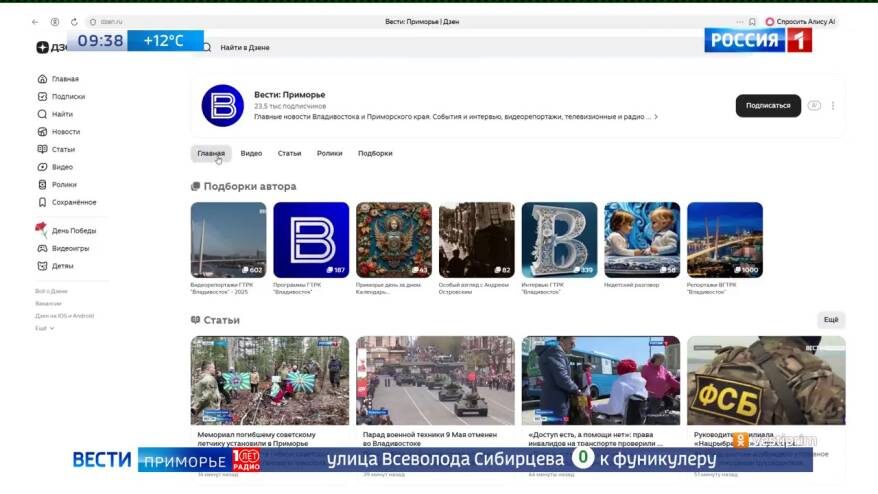Click Ещё button in Статьи section
This screenshot has width=878, height=494.
(x=831, y=320)
